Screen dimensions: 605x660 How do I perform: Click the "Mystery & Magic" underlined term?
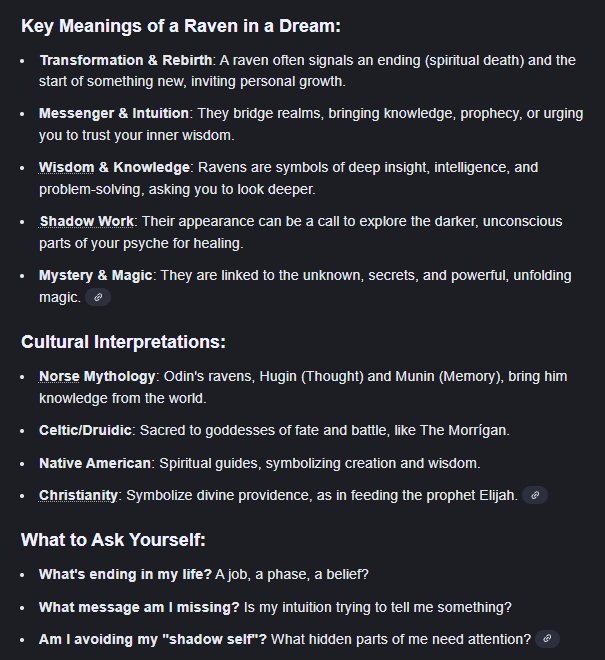[96, 275]
